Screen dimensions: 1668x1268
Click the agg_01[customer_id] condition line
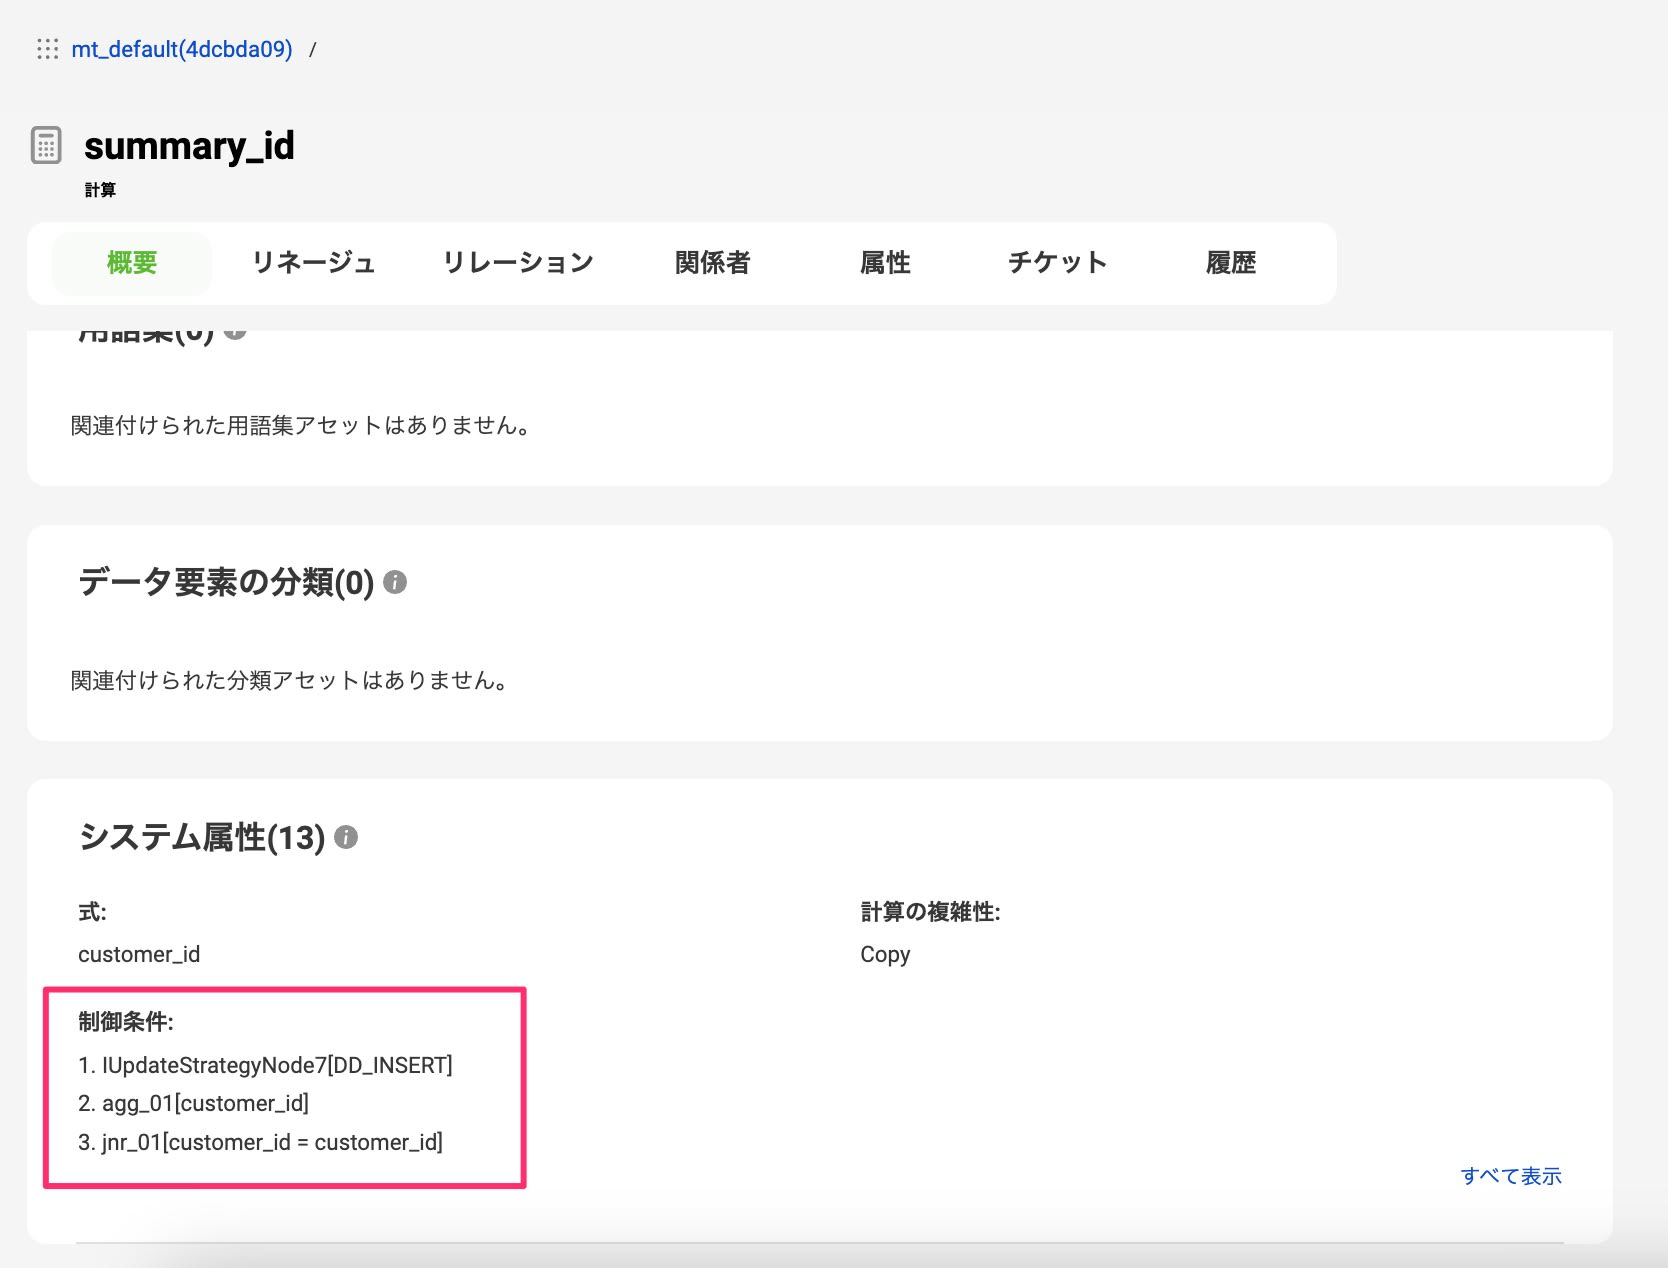click(x=193, y=1103)
